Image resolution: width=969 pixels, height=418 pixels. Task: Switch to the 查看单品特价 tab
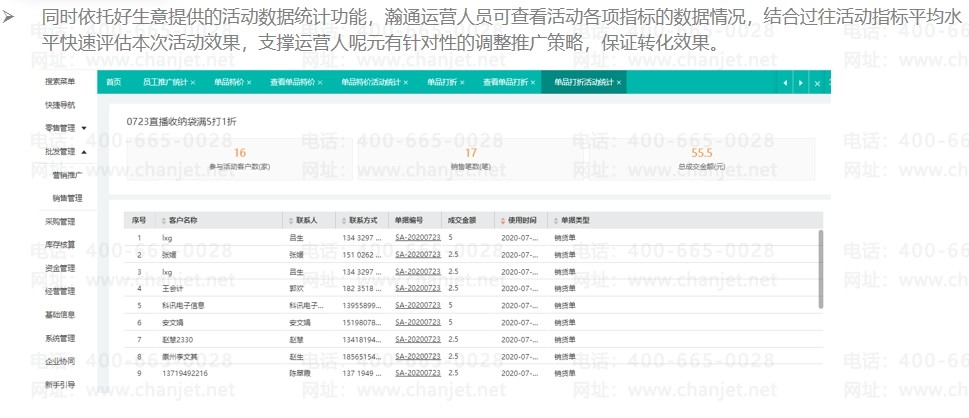292,83
